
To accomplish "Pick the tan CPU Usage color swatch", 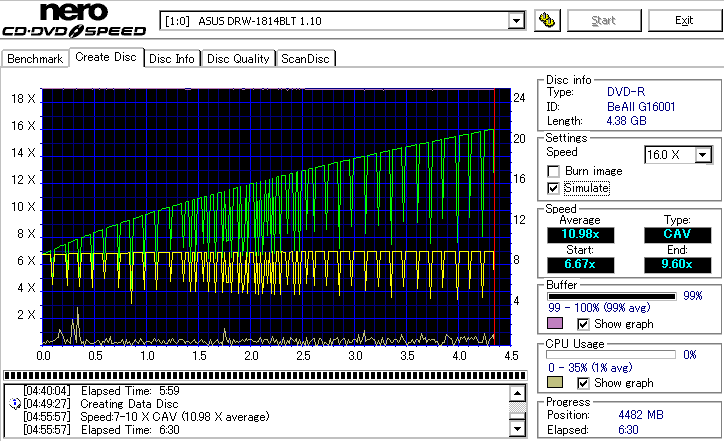I will (x=556, y=383).
